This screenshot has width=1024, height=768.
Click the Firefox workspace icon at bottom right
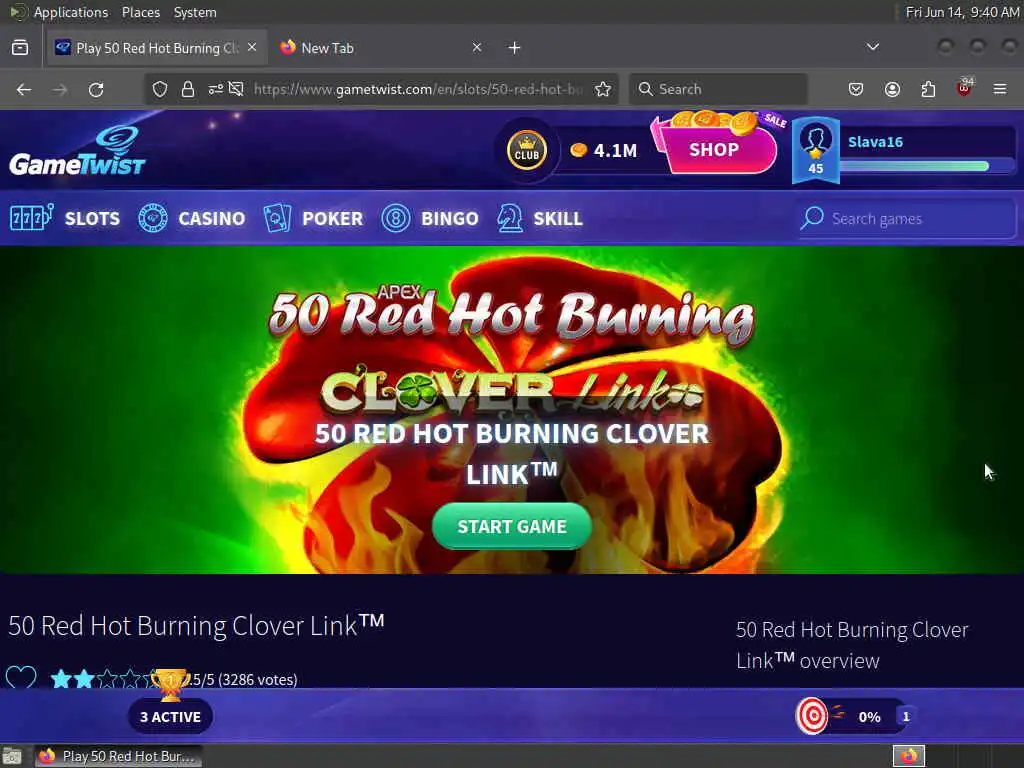tap(909, 756)
